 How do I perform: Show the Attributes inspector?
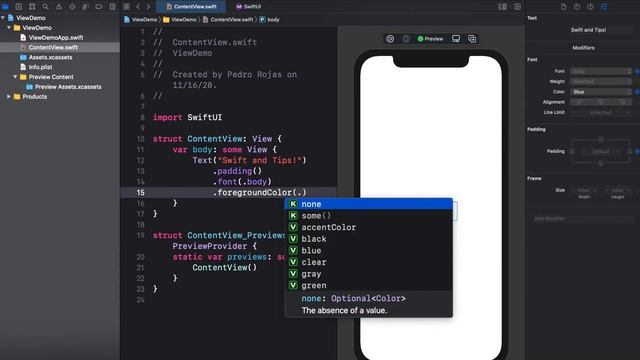[x=604, y=7]
